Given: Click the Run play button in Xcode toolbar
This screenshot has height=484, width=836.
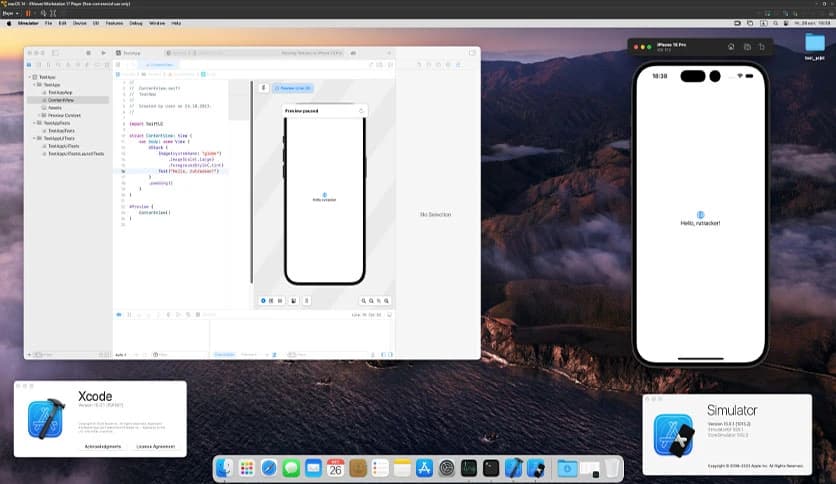Looking at the screenshot, I should [x=103, y=53].
